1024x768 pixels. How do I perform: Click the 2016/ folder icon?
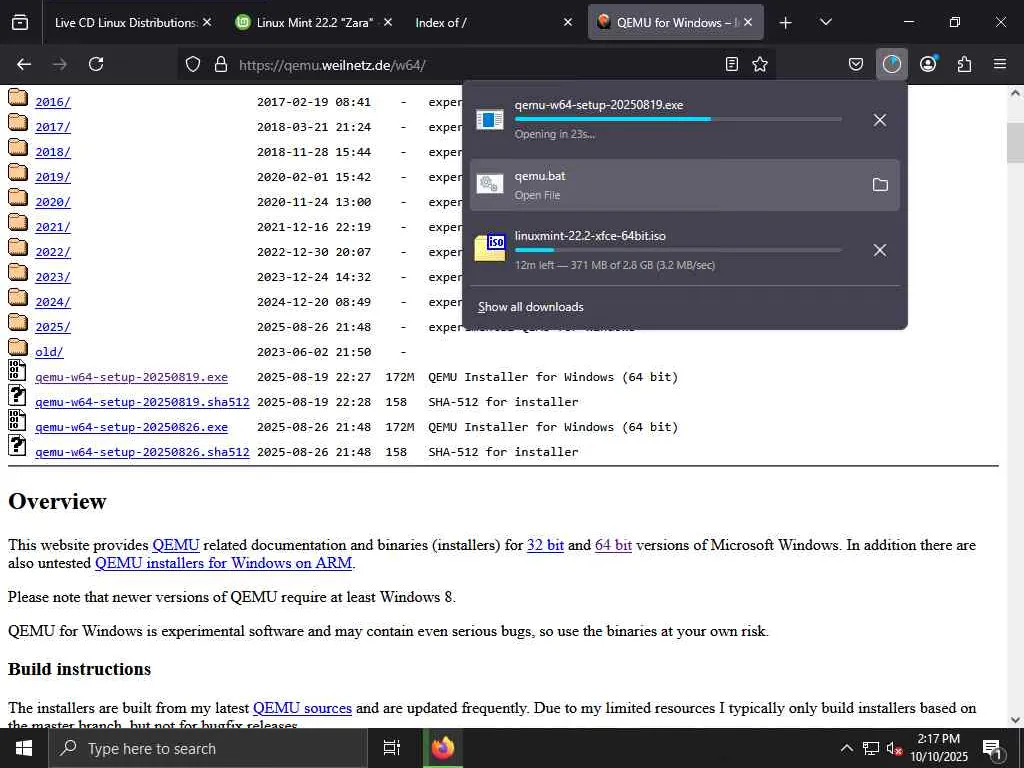click(x=18, y=98)
